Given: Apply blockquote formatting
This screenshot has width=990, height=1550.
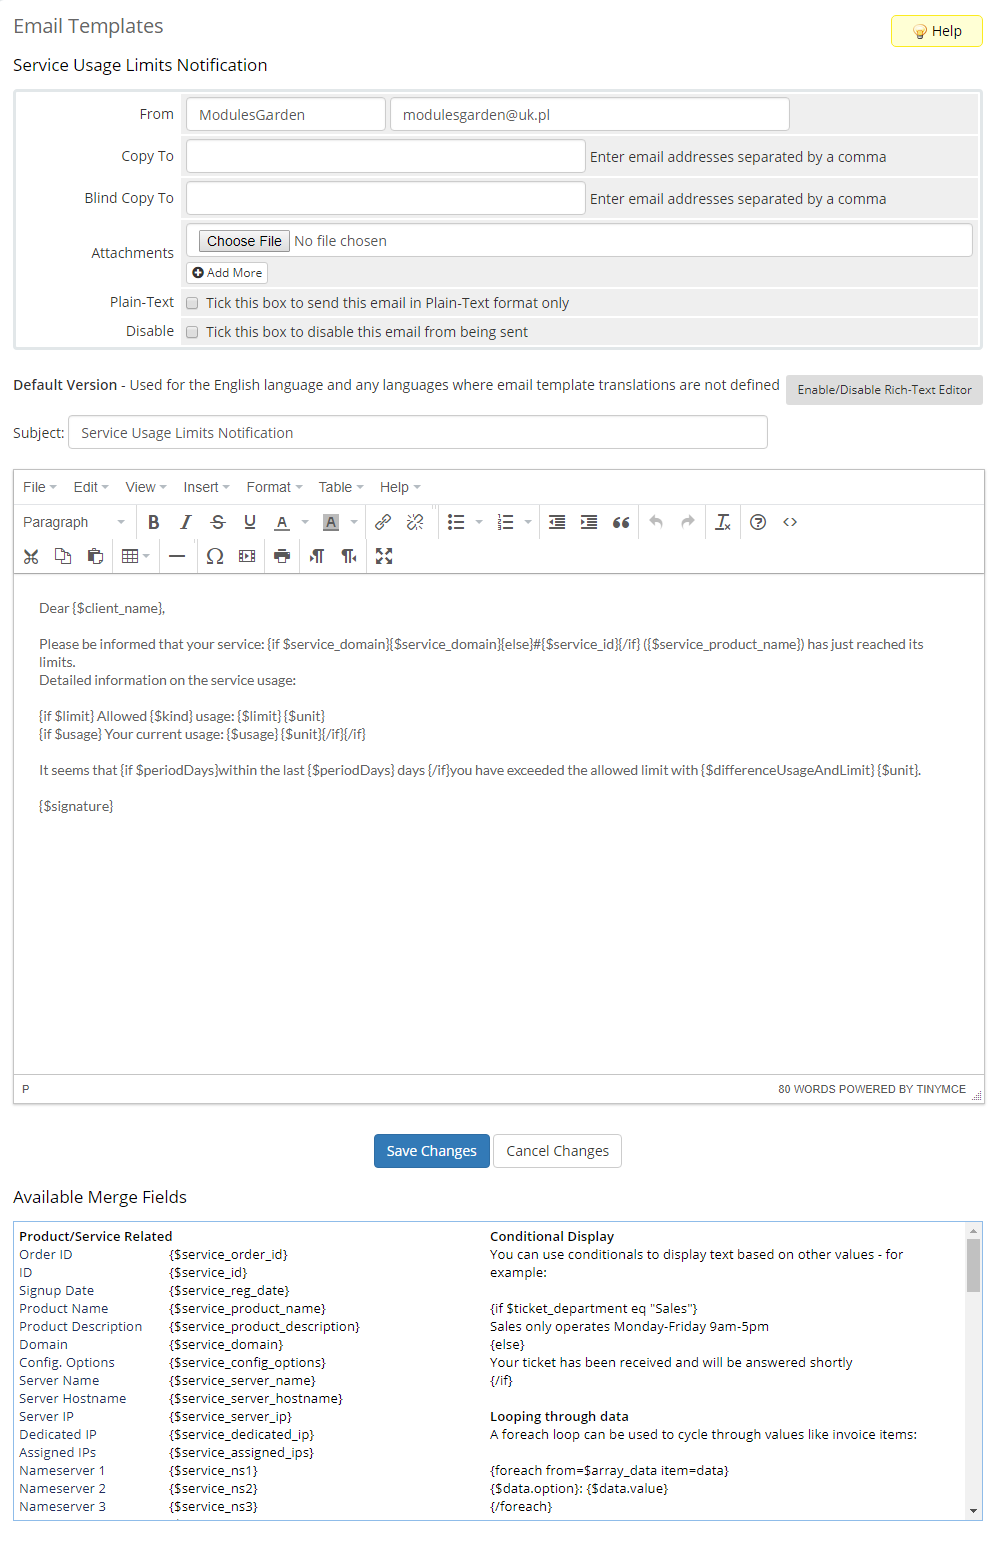Looking at the screenshot, I should [621, 522].
